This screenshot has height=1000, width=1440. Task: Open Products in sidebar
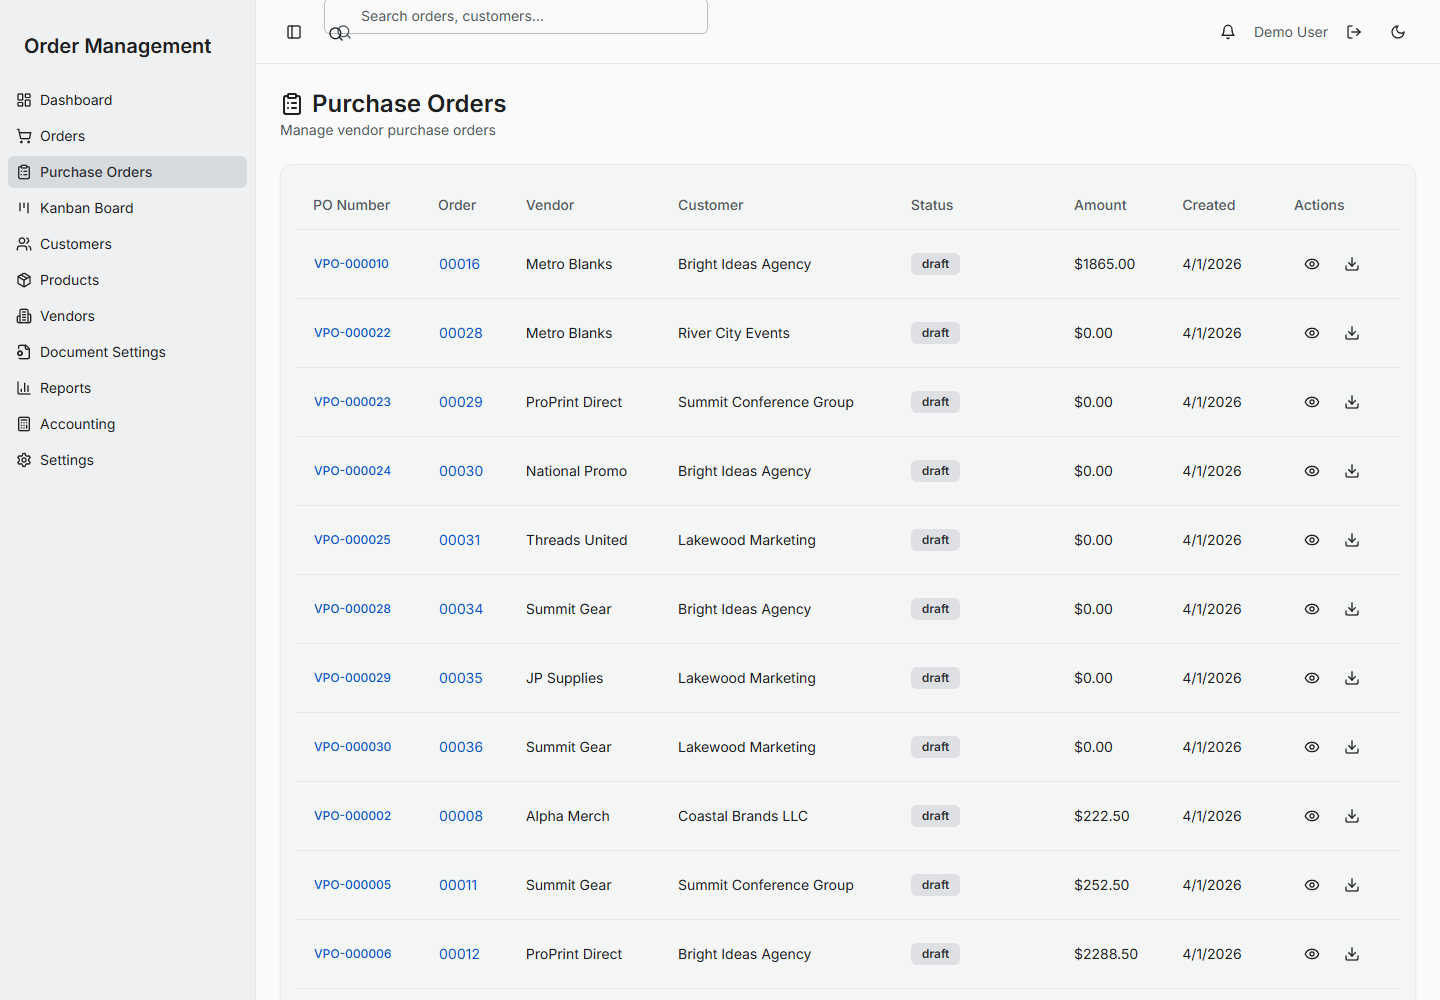[x=127, y=280]
